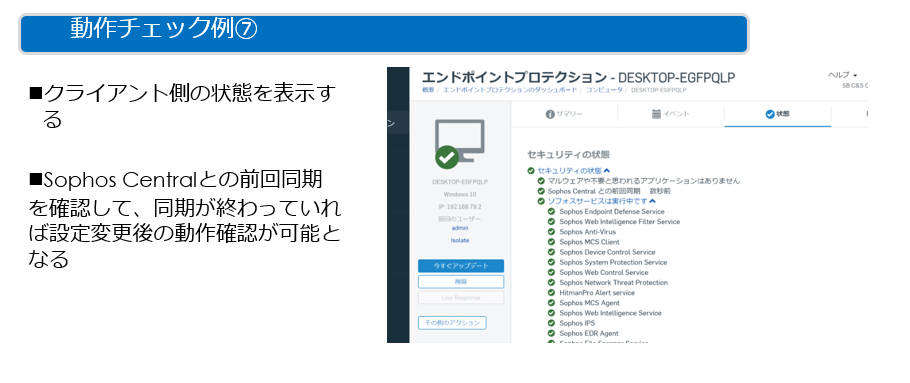
Task: Open the コンピュータ breadcrumb link
Action: coord(604,90)
